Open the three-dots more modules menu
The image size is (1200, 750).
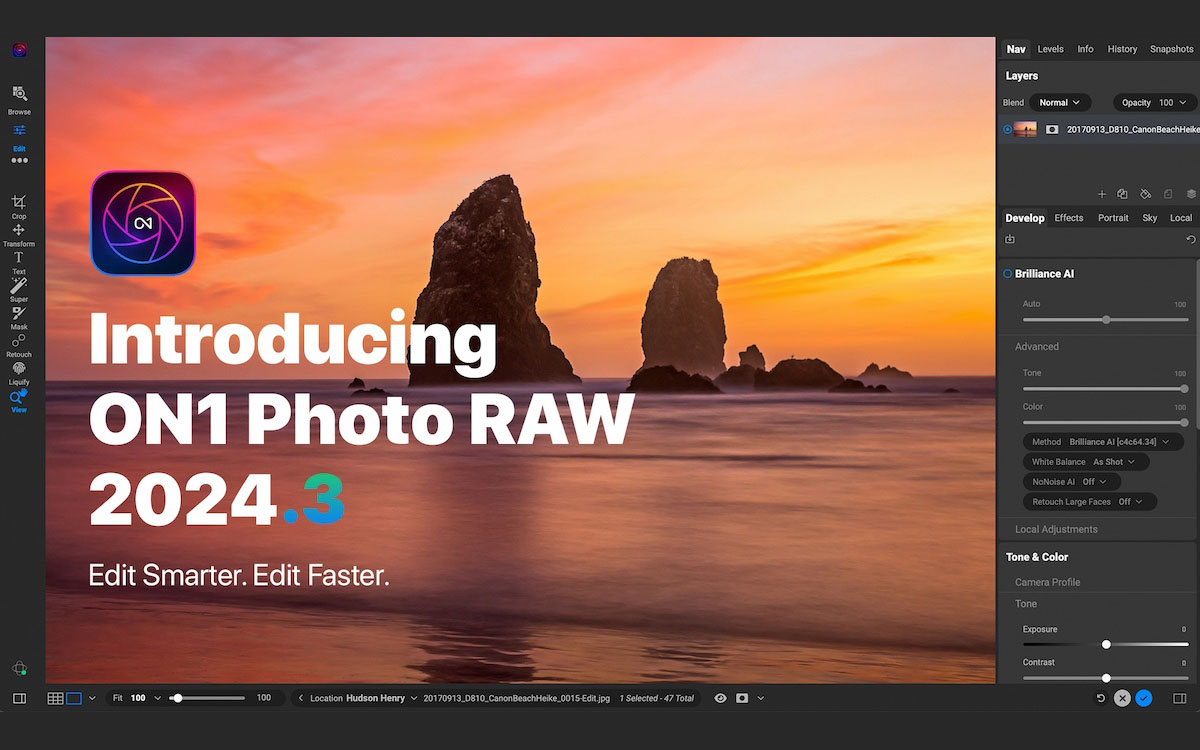tap(19, 160)
